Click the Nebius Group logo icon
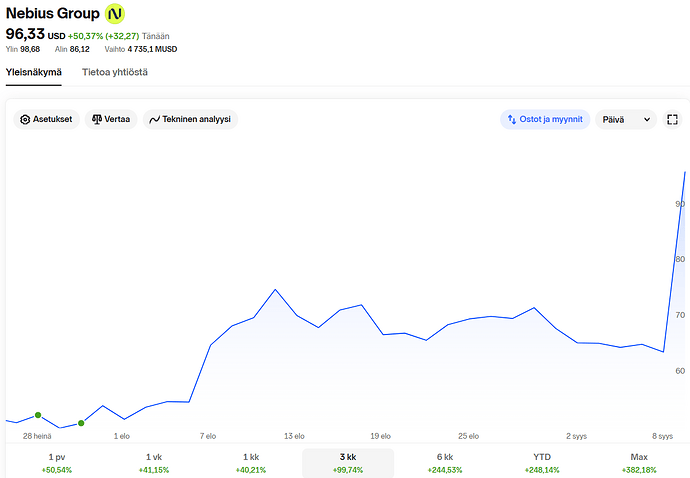The height and width of the screenshot is (478, 690). click(x=116, y=14)
